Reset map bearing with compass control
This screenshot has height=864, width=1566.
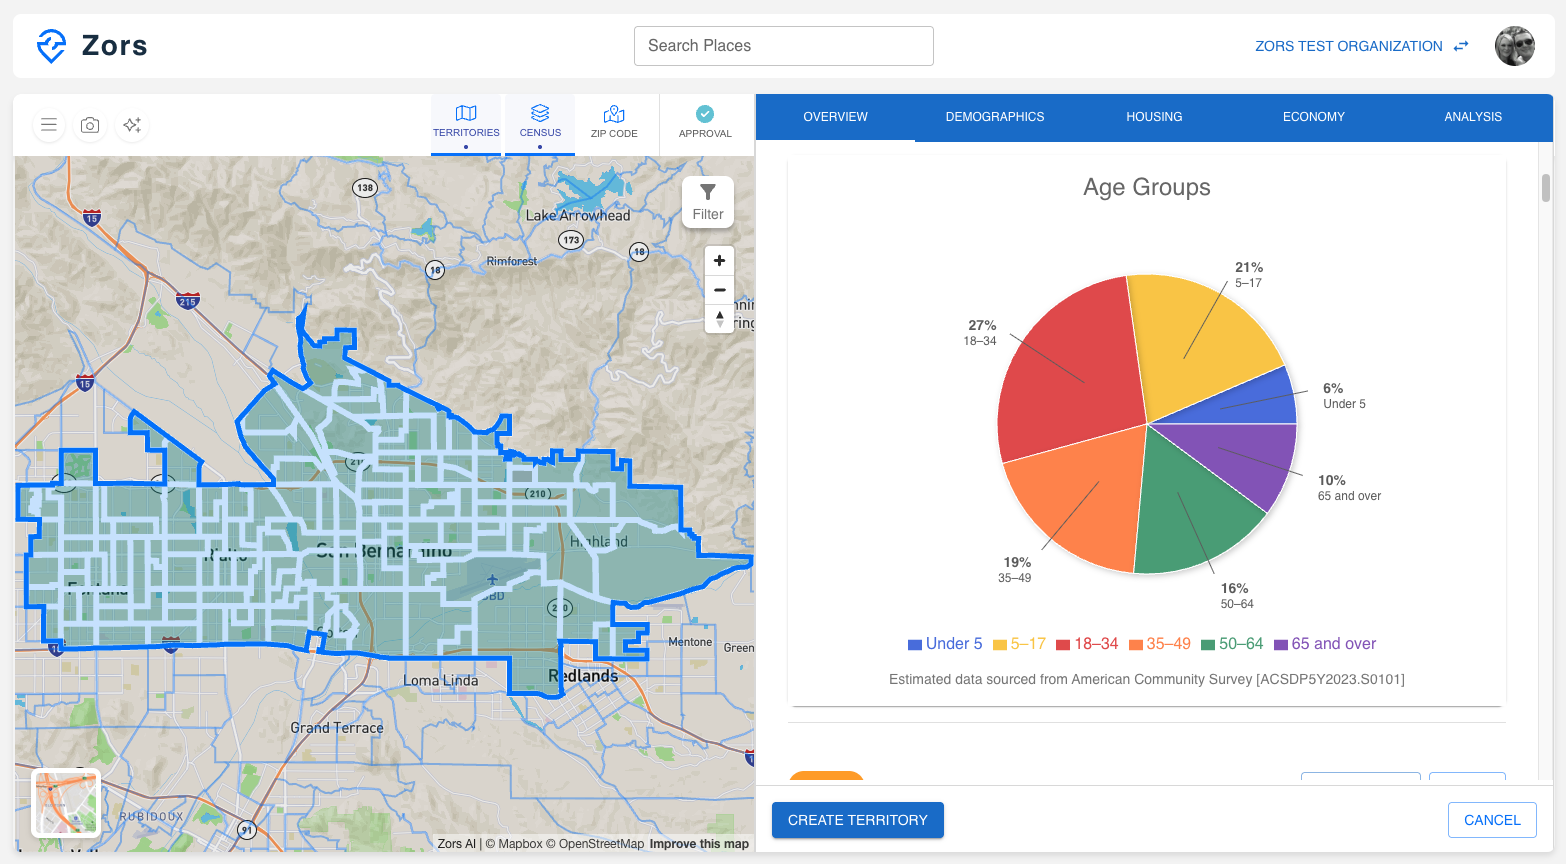tap(719, 319)
